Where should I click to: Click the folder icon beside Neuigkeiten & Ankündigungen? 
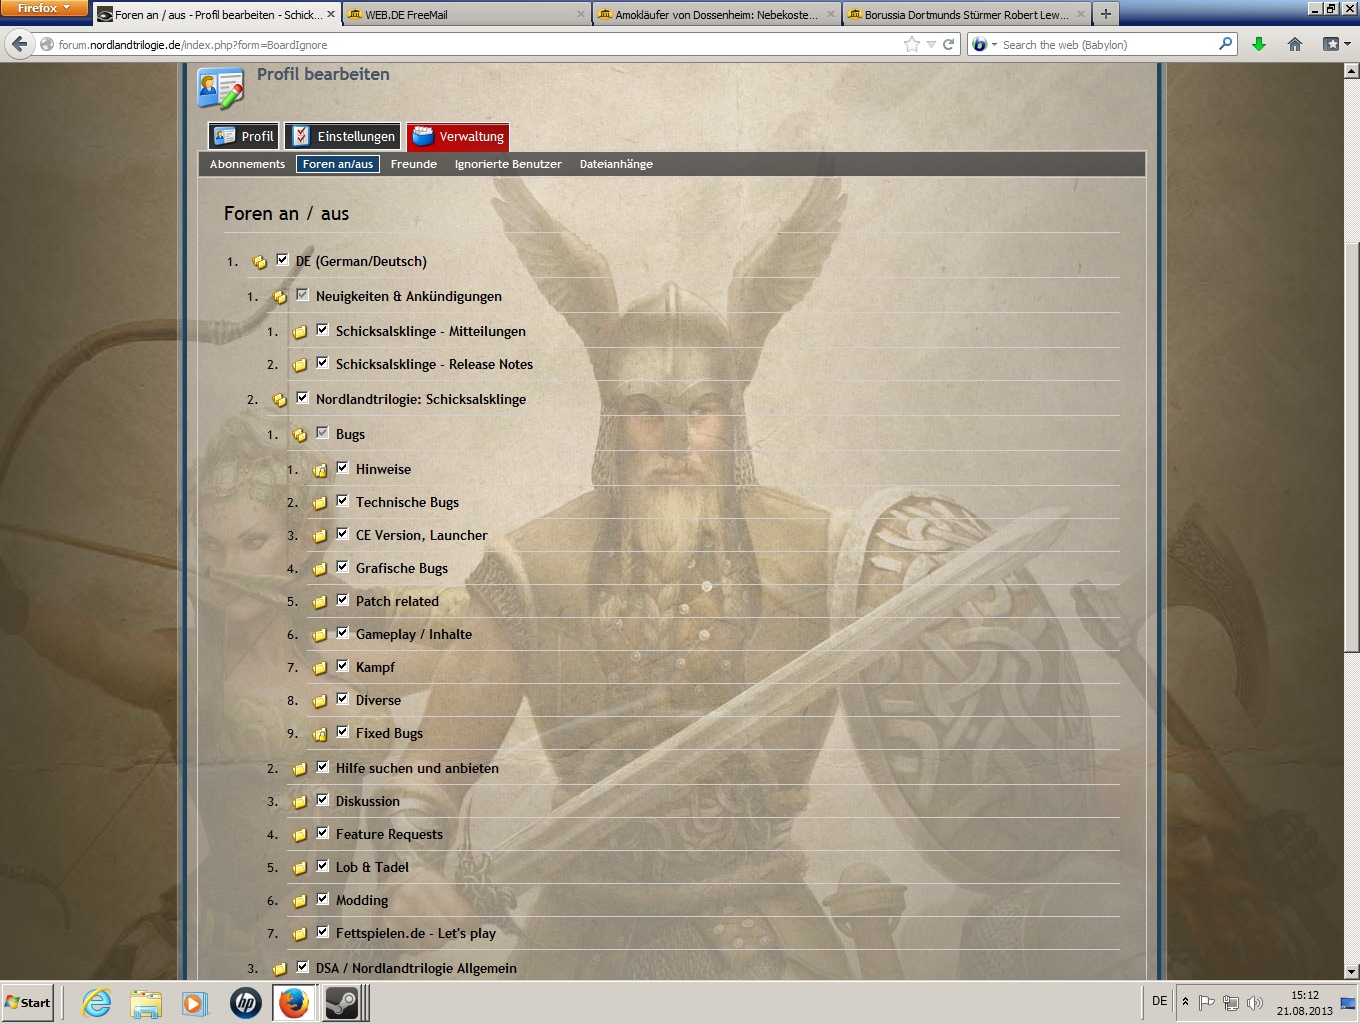pyautogui.click(x=280, y=297)
